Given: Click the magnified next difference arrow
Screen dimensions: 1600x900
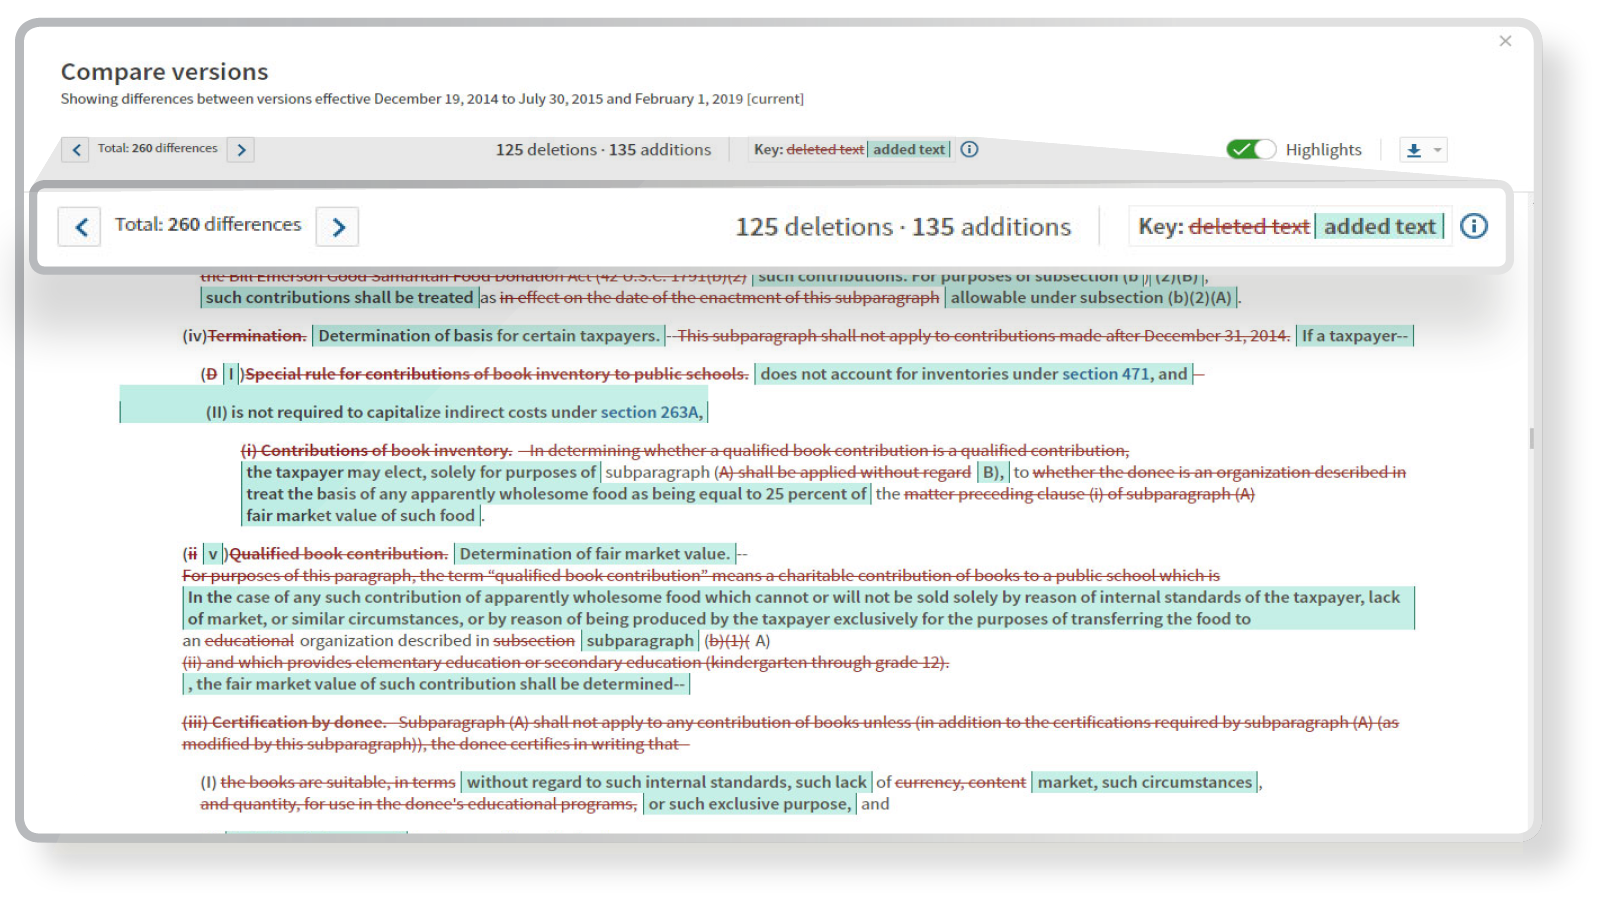Looking at the screenshot, I should 338,227.
